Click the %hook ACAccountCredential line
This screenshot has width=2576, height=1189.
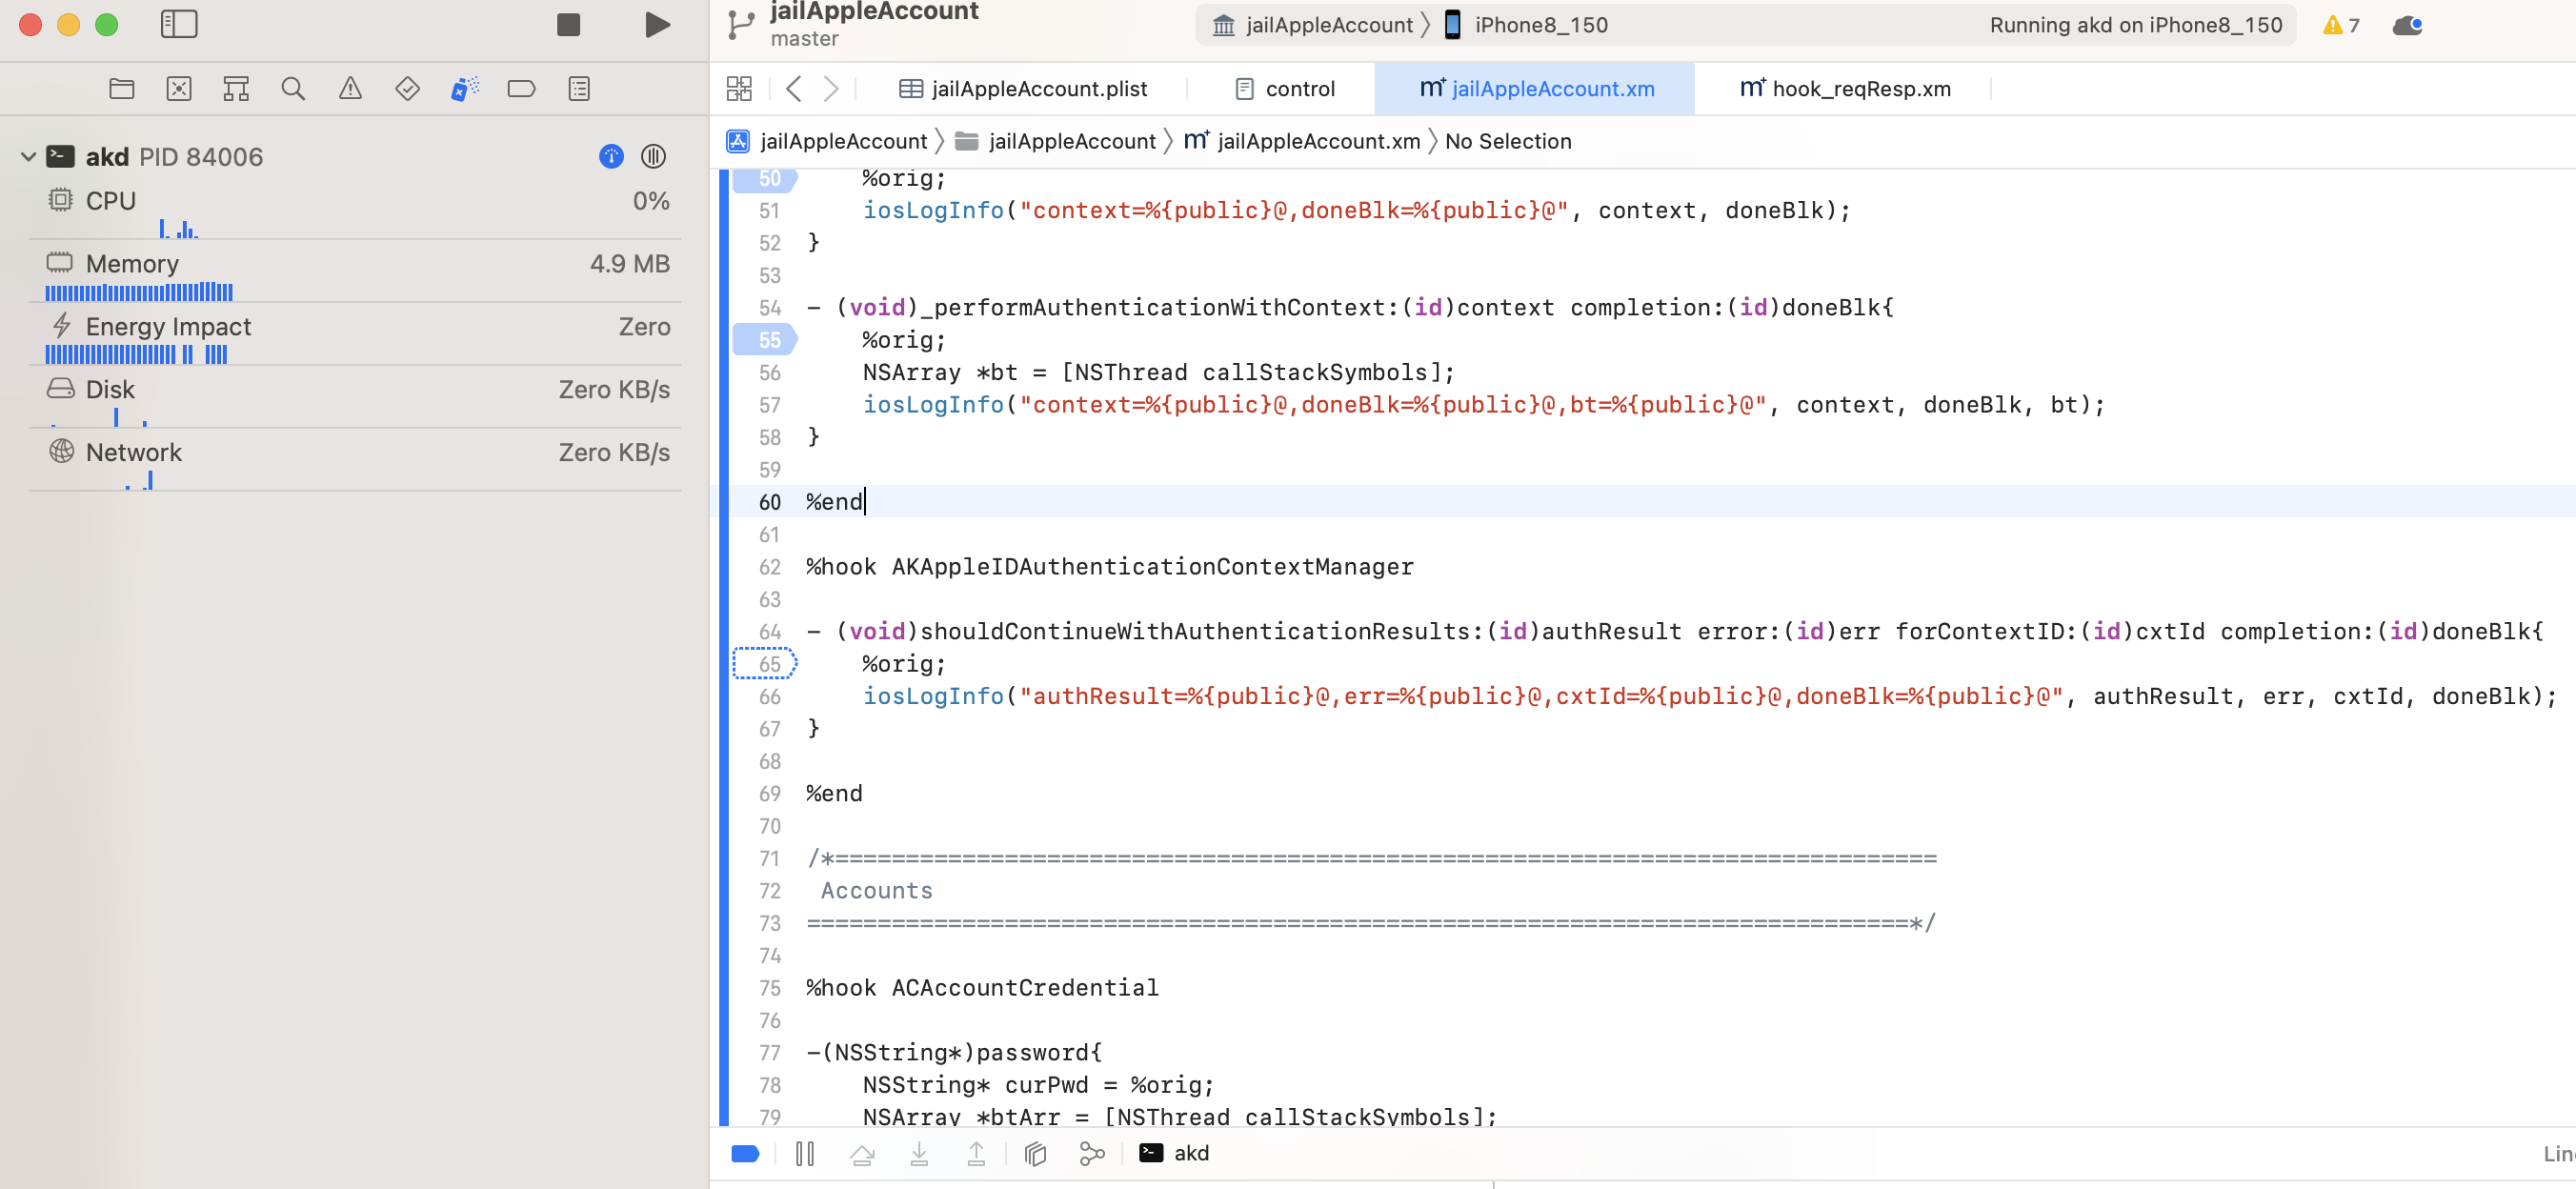(x=982, y=988)
